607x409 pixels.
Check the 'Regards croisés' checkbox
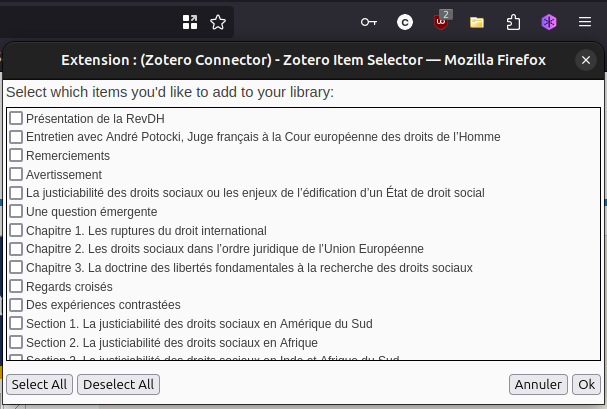click(16, 286)
